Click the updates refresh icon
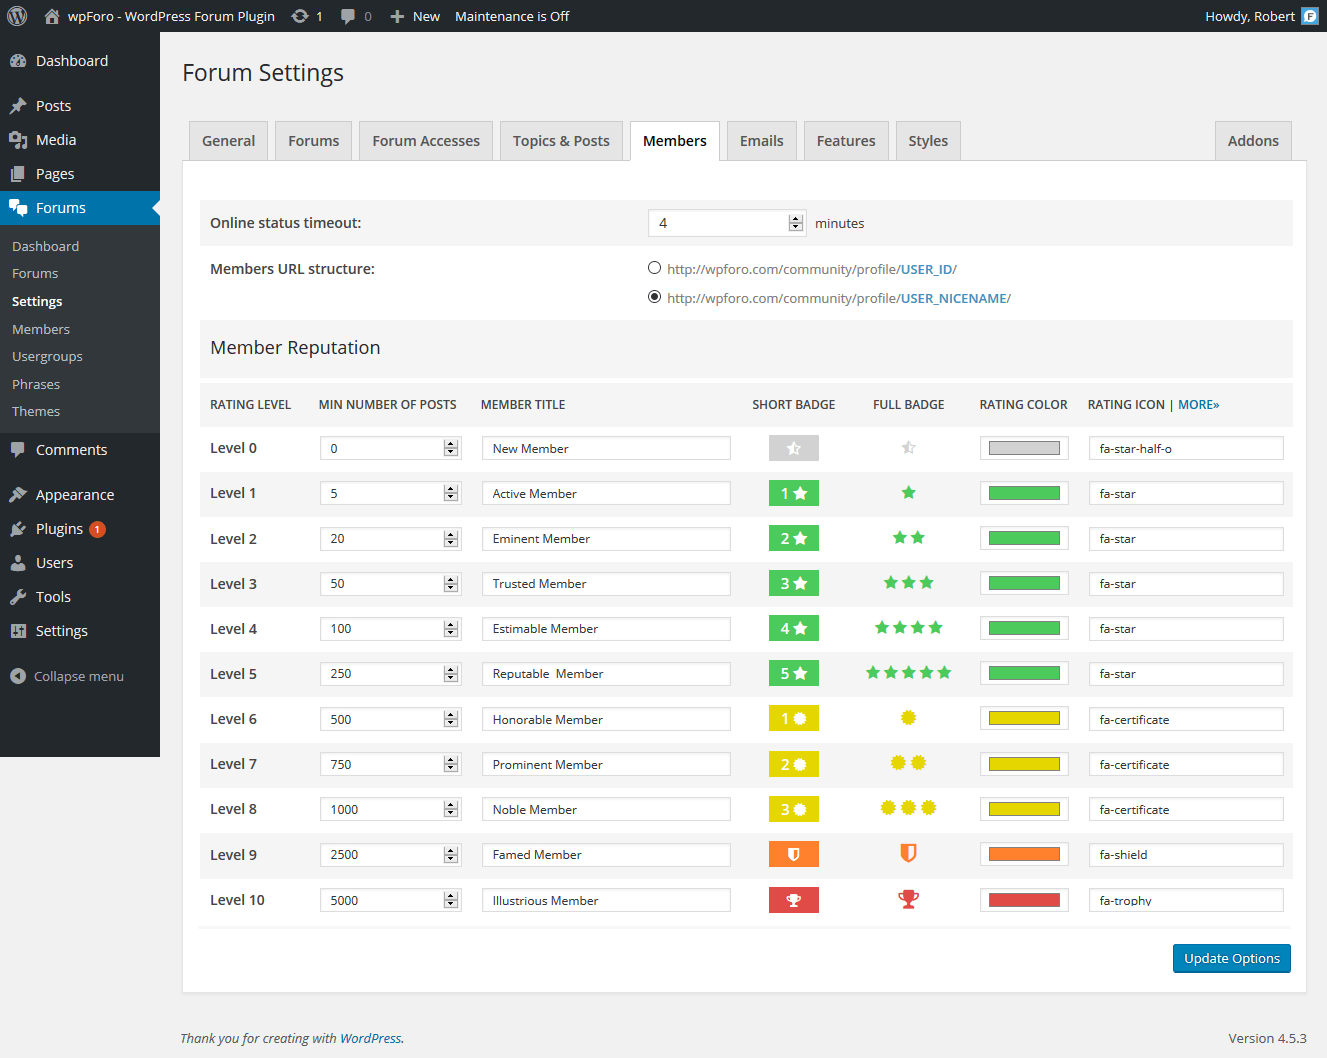Viewport: 1327px width, 1058px height. 300,16
